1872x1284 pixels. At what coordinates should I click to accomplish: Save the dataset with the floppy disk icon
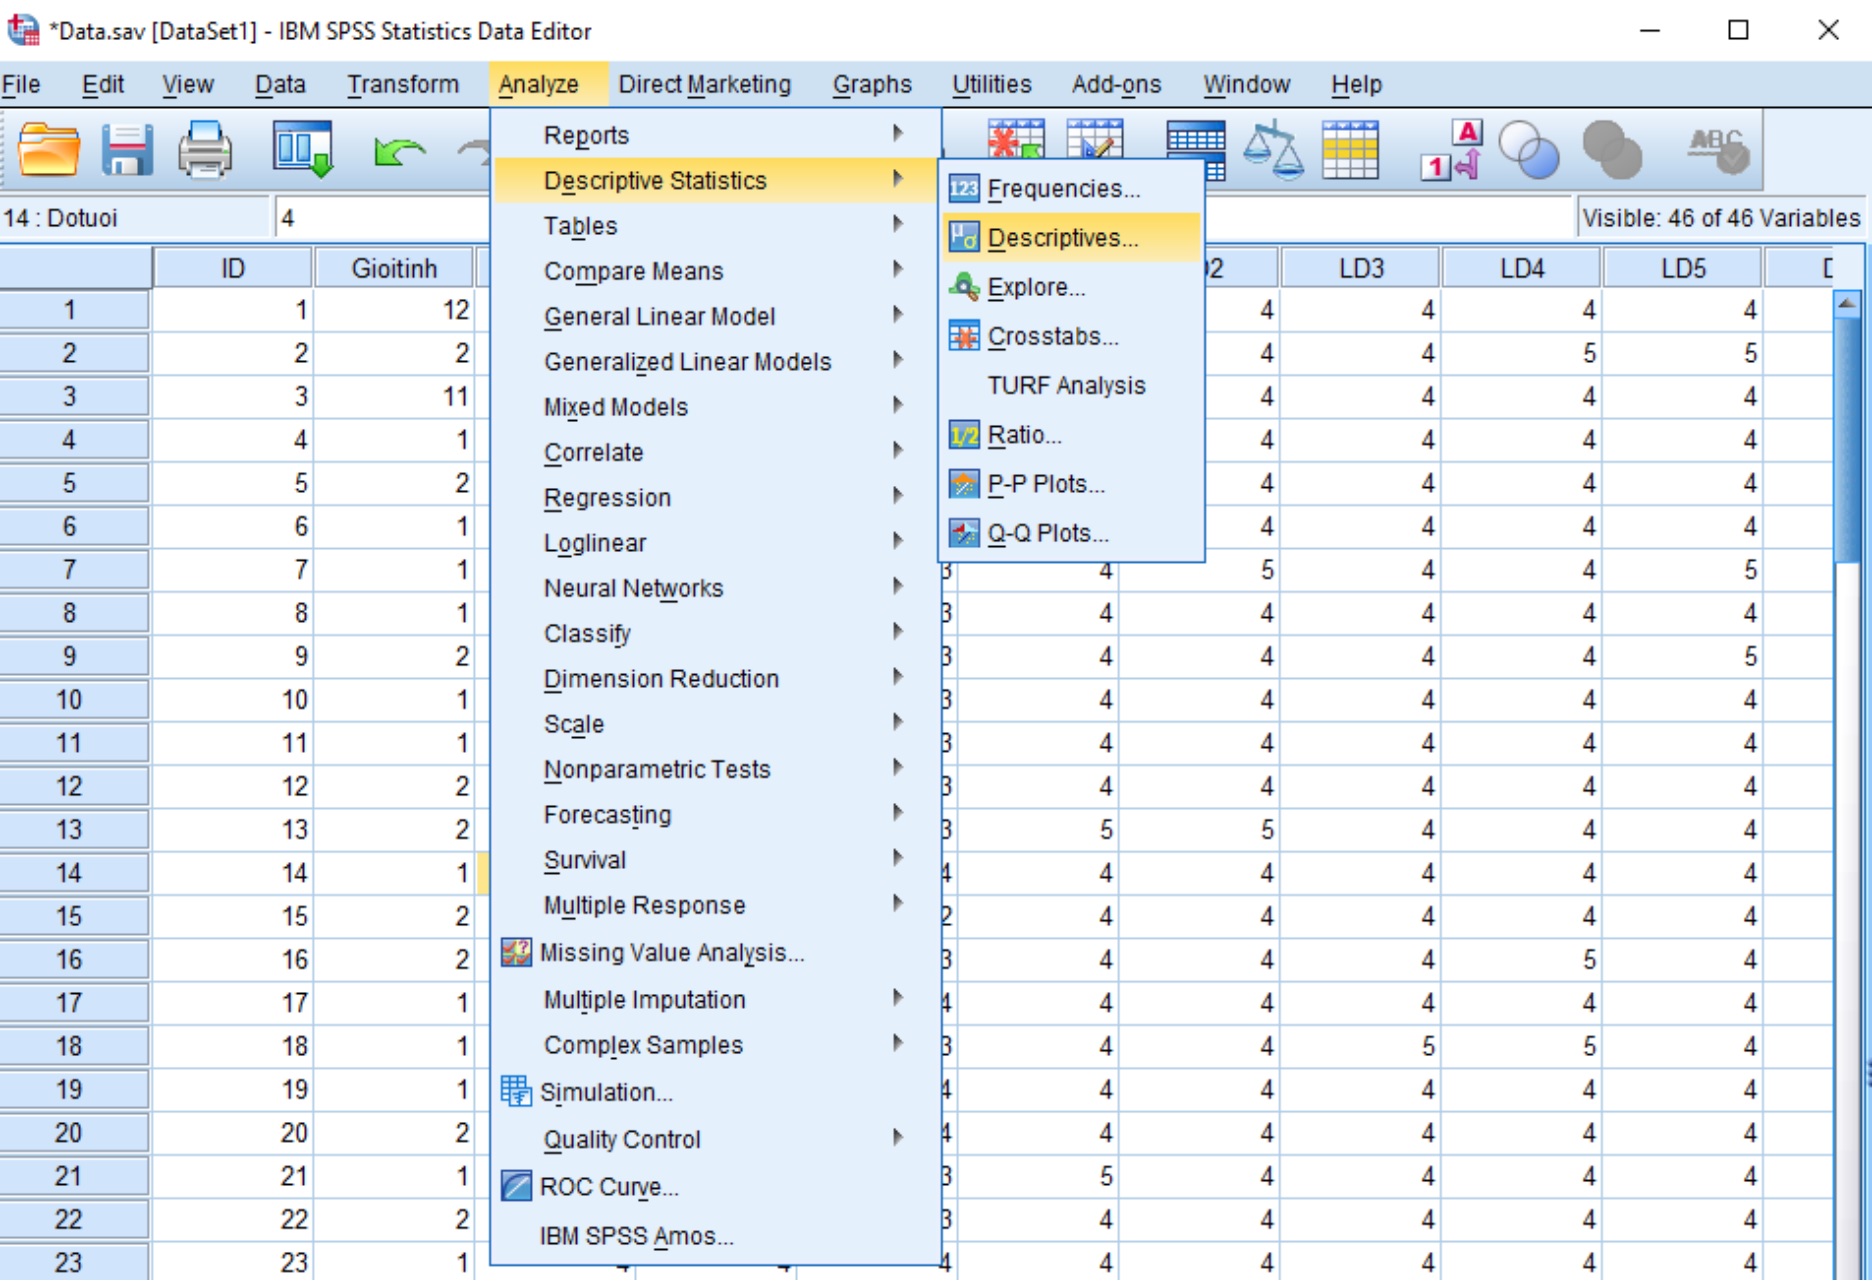point(127,150)
